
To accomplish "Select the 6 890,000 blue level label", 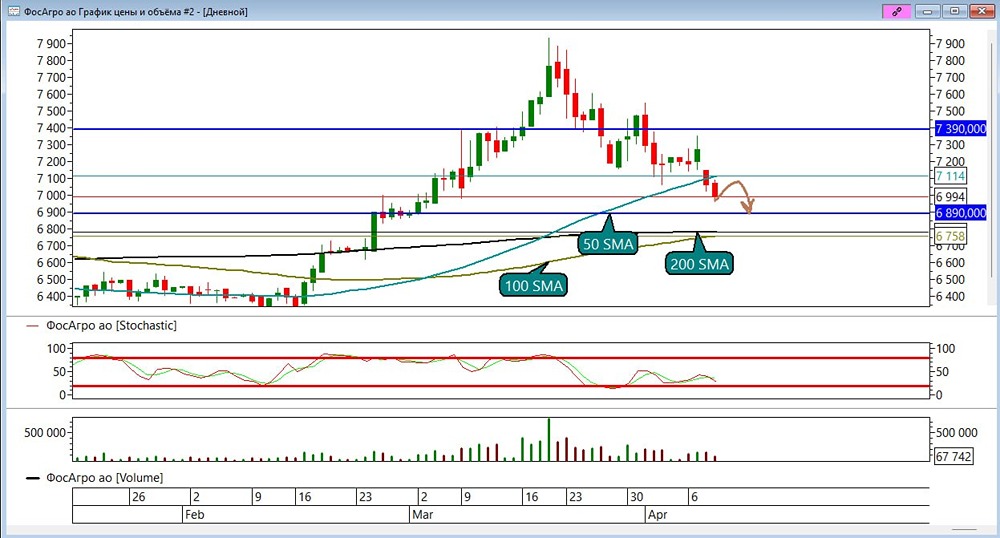I will (960, 213).
